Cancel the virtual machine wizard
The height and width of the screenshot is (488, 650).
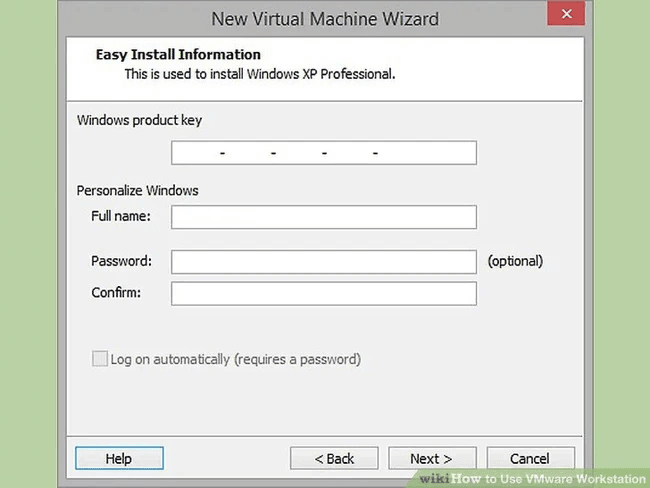531,458
